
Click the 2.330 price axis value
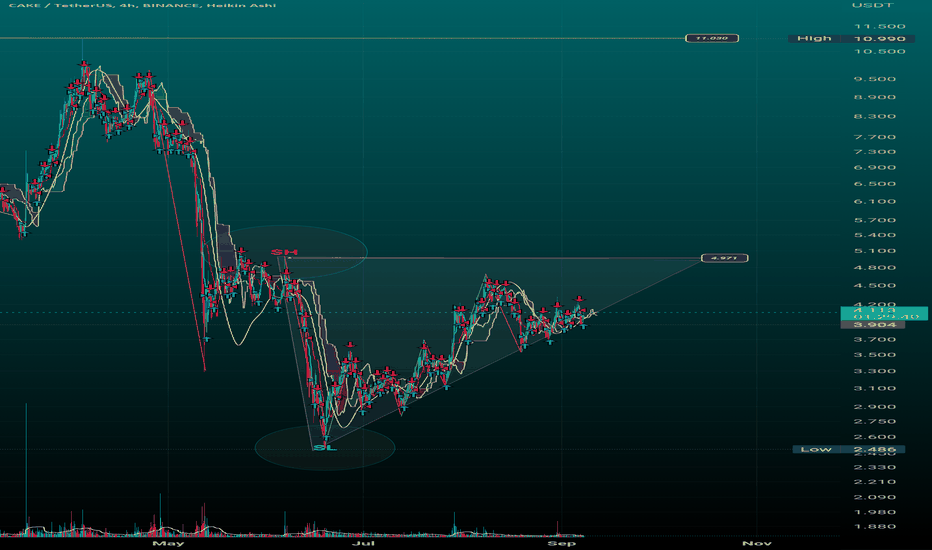pyautogui.click(x=875, y=467)
